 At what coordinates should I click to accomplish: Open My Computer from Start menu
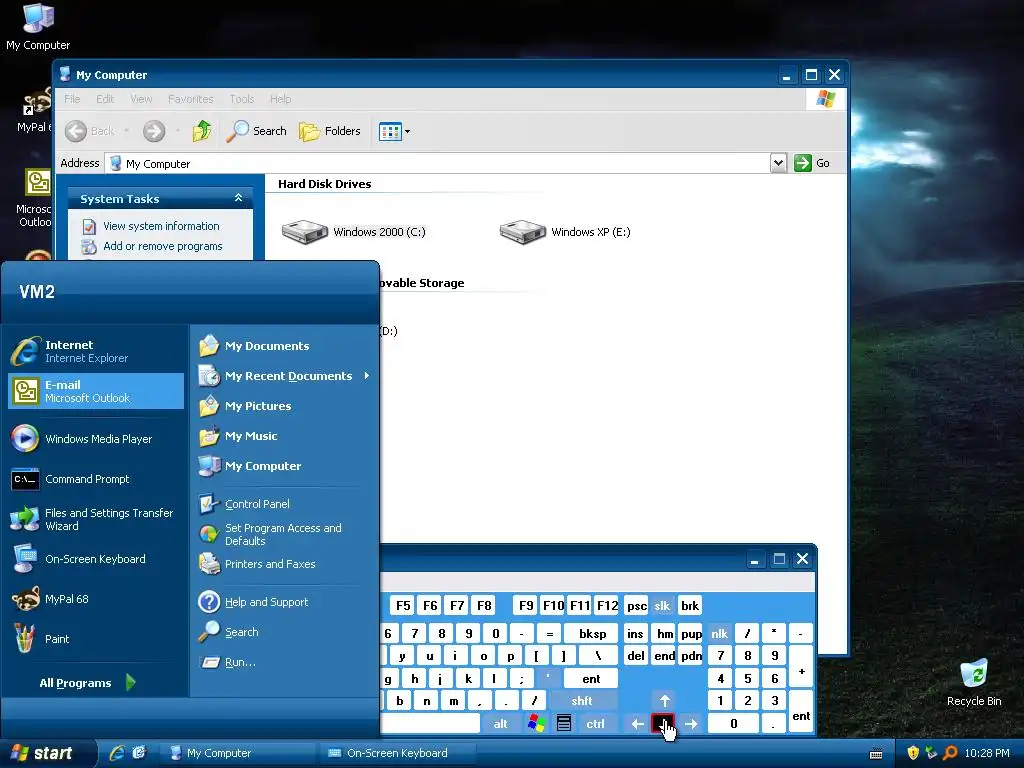click(x=285, y=466)
